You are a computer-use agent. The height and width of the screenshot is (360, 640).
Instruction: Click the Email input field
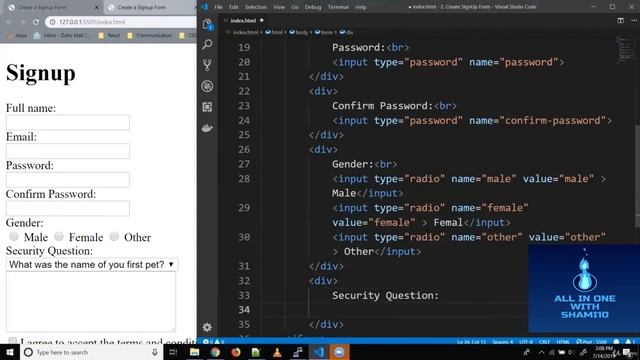[x=68, y=151]
